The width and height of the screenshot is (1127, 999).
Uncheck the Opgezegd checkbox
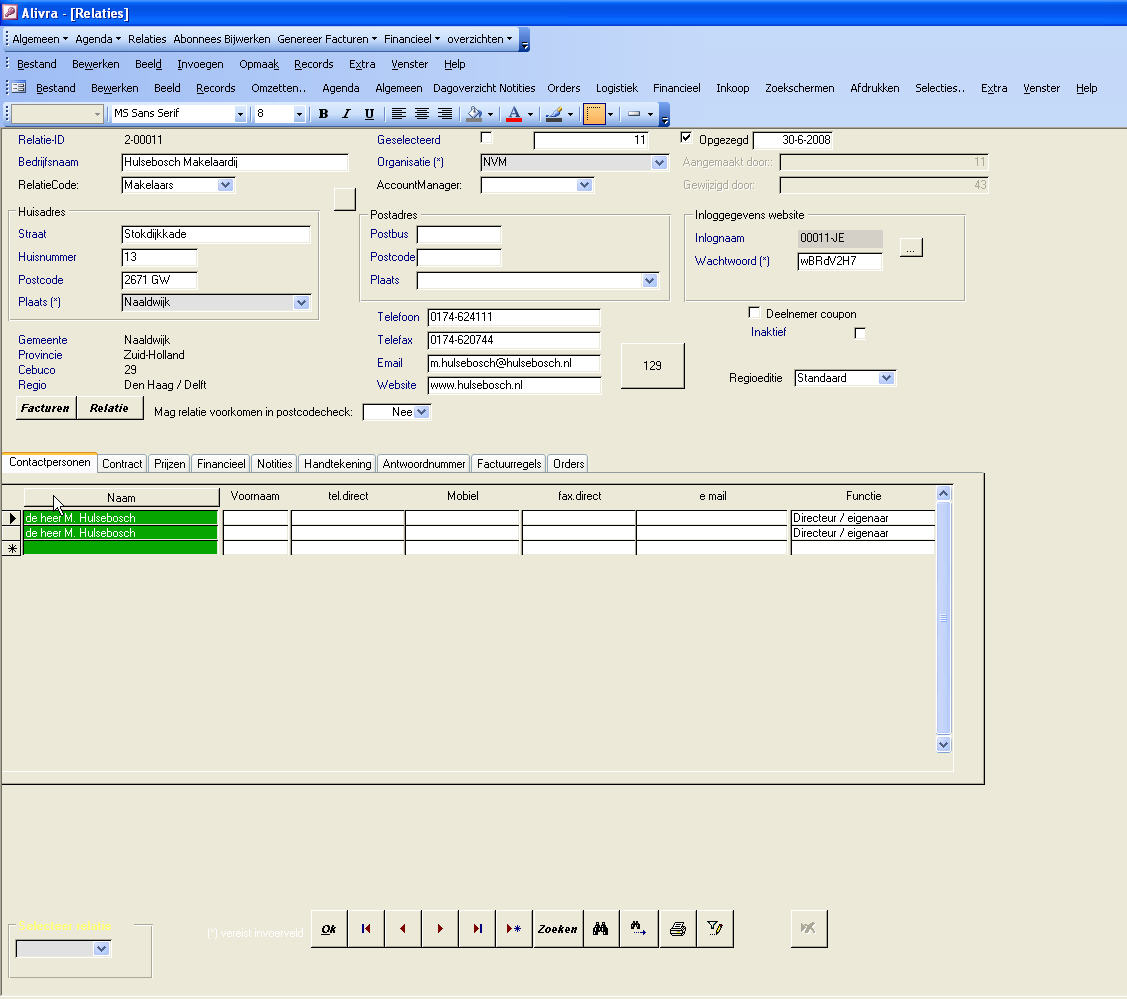coord(686,138)
